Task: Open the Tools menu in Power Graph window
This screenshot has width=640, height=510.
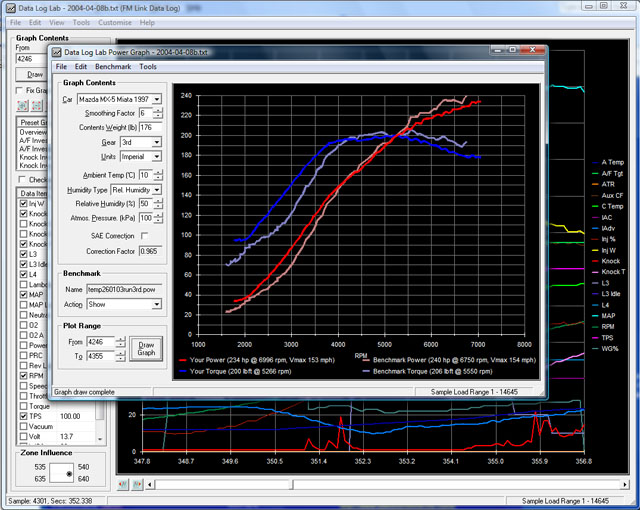Action: pos(148,67)
